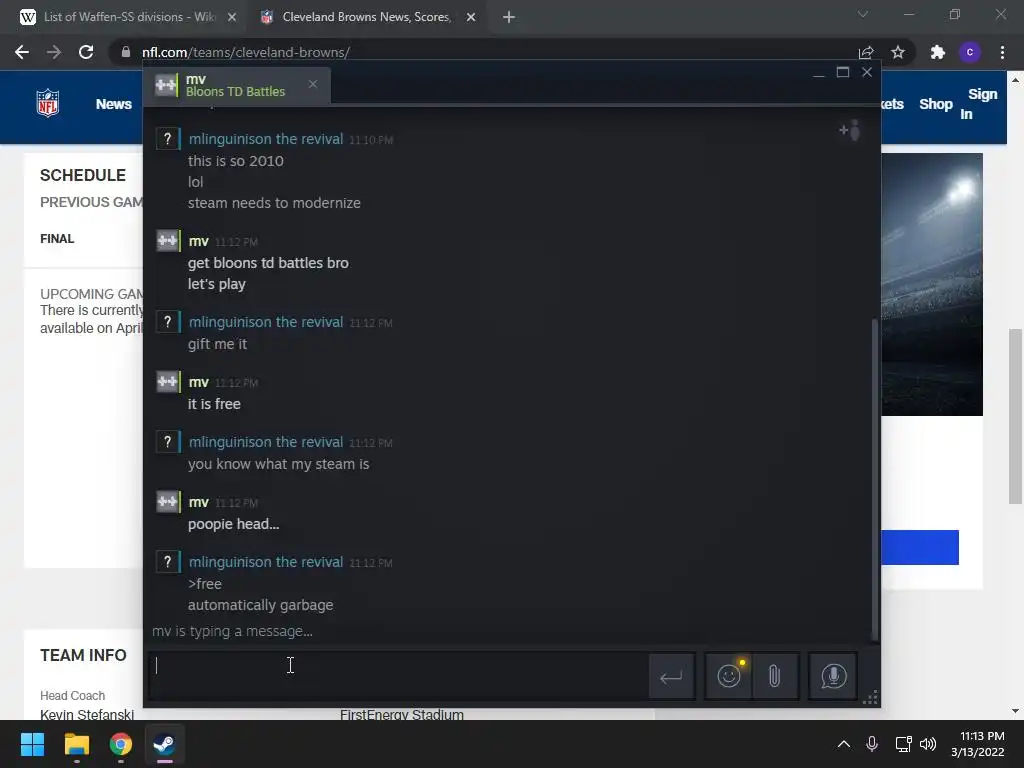Open Steam from the taskbar
1024x768 pixels.
tap(164, 744)
